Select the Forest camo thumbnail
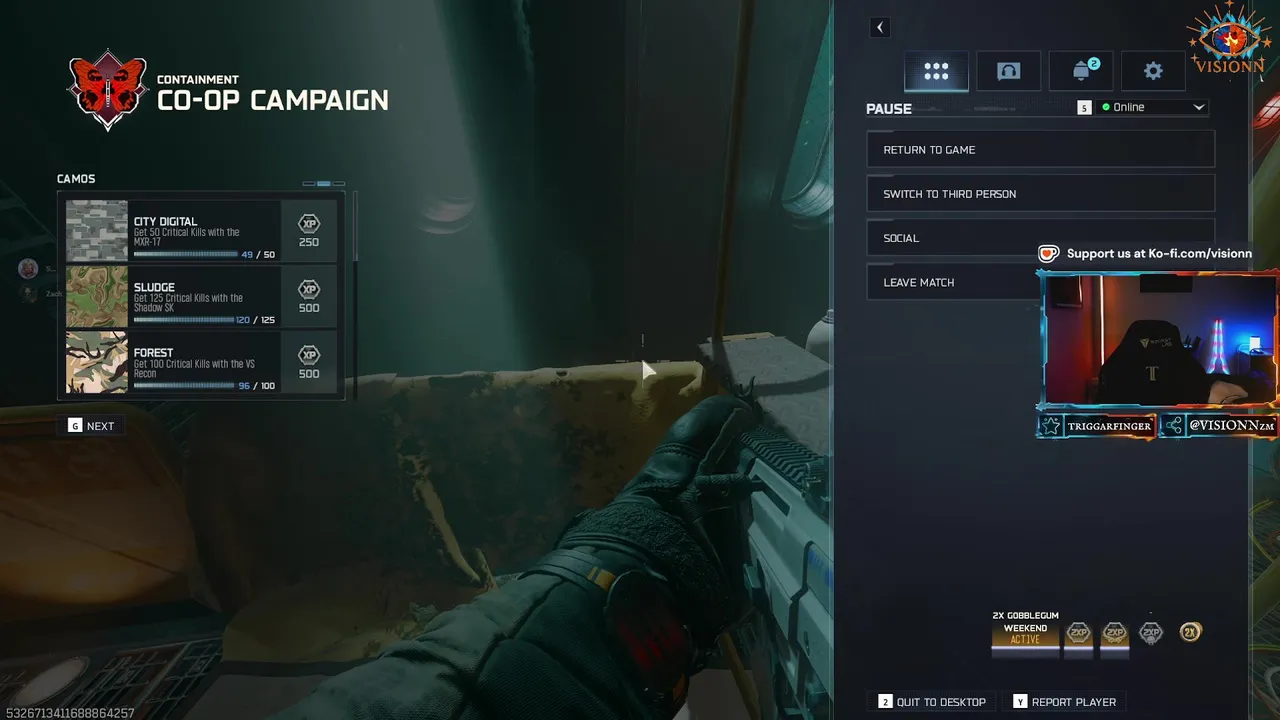1280x720 pixels. (x=97, y=362)
